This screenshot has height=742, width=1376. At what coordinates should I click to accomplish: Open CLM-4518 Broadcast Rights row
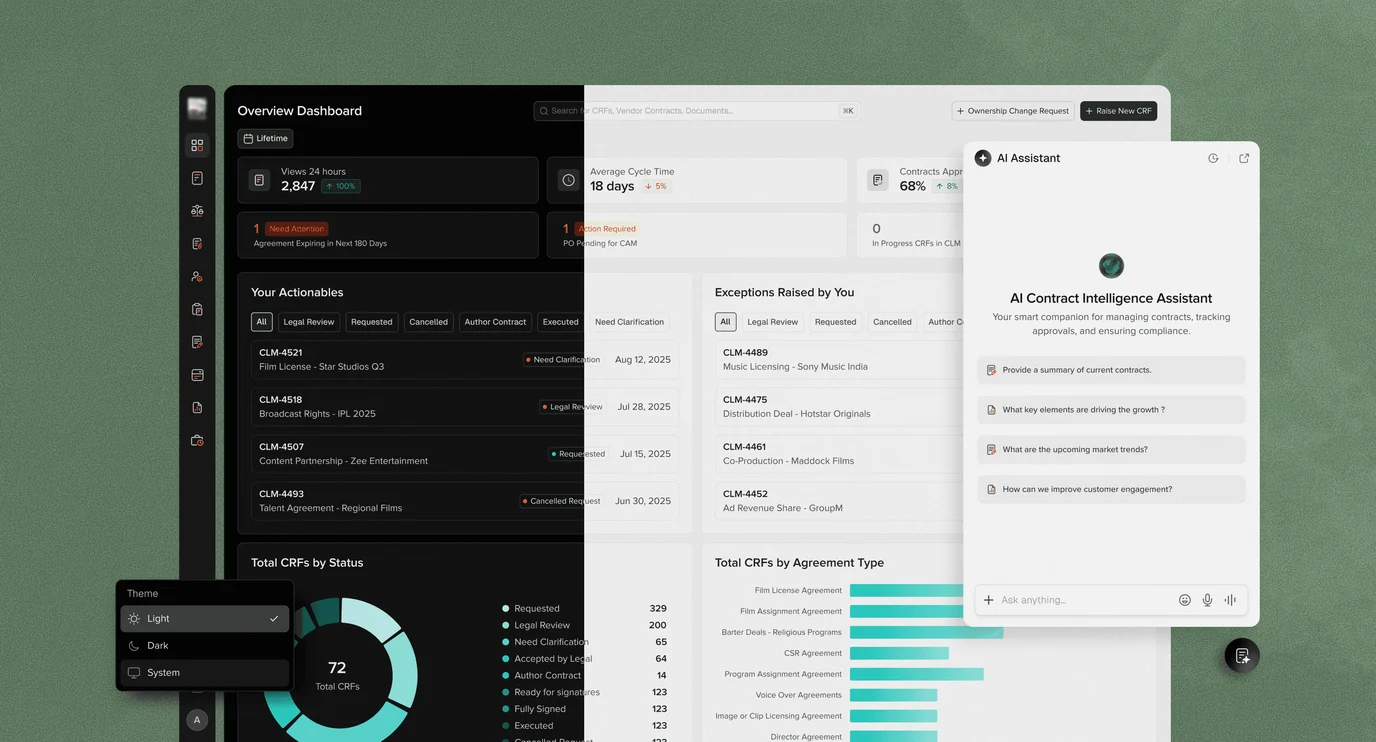[x=465, y=407]
